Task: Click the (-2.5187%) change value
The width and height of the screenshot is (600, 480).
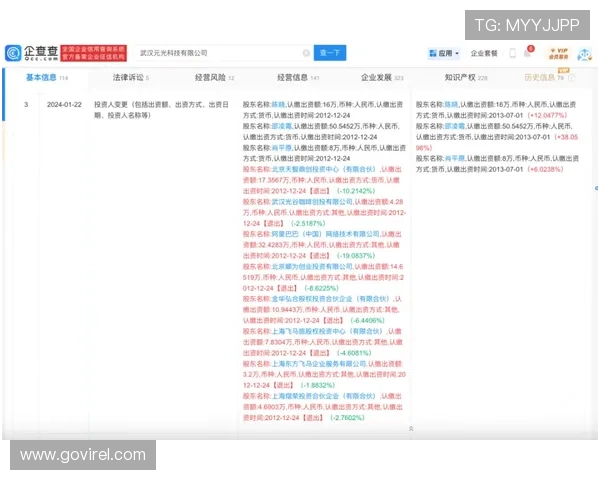Action: tap(308, 223)
